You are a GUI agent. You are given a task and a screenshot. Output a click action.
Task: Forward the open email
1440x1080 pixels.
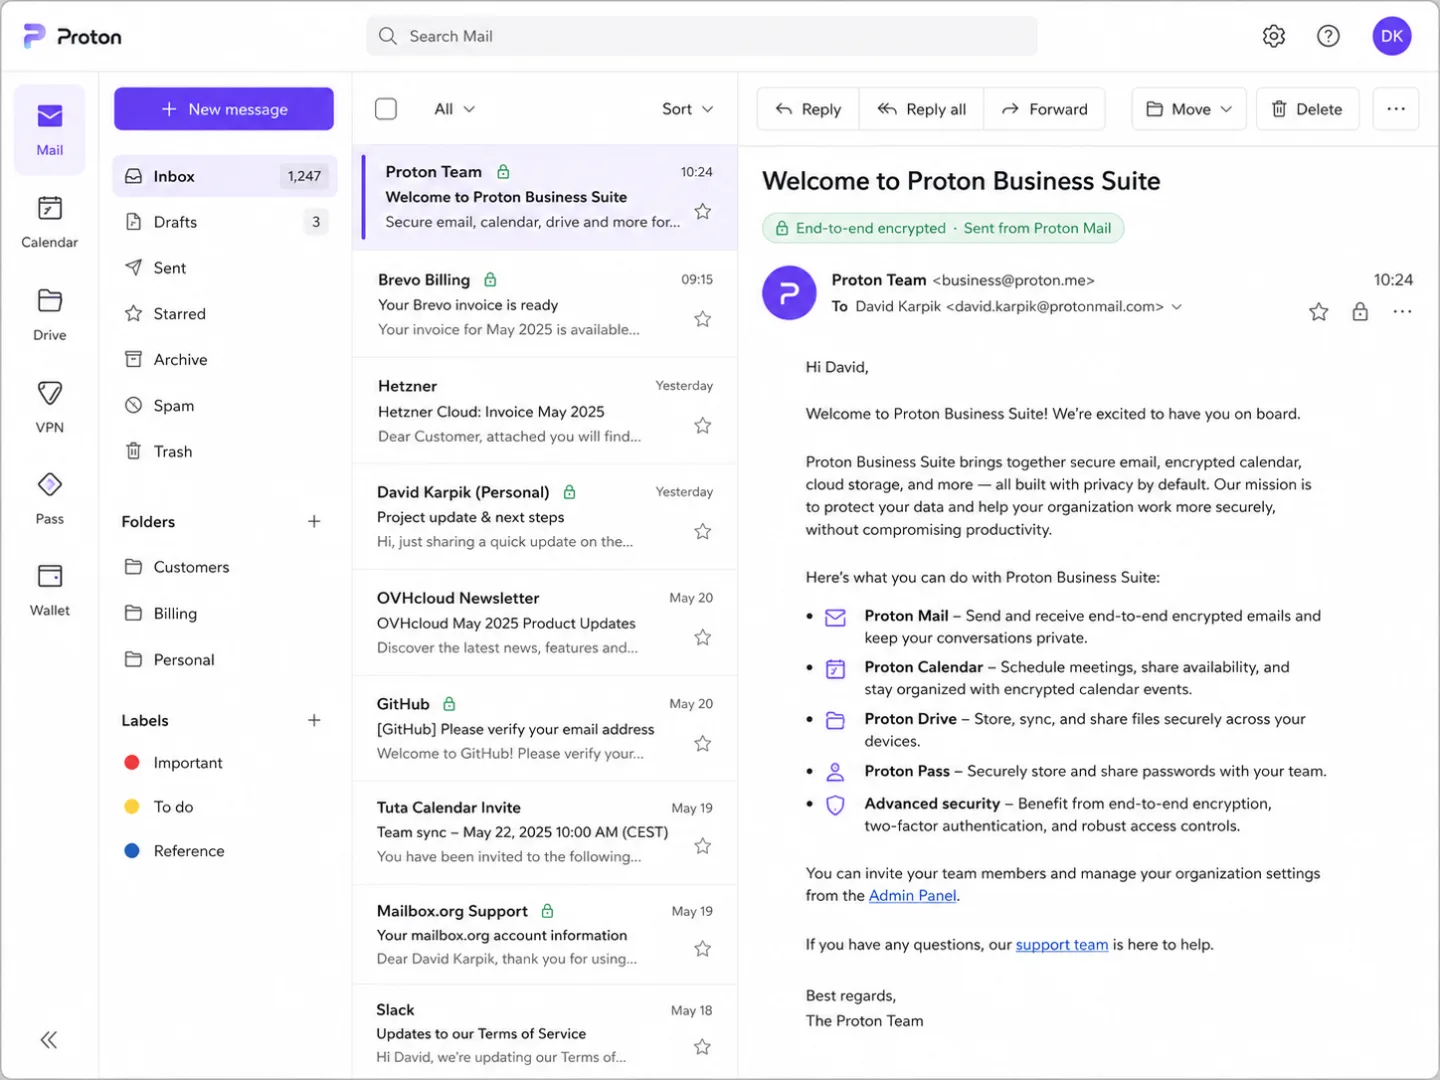tap(1045, 109)
